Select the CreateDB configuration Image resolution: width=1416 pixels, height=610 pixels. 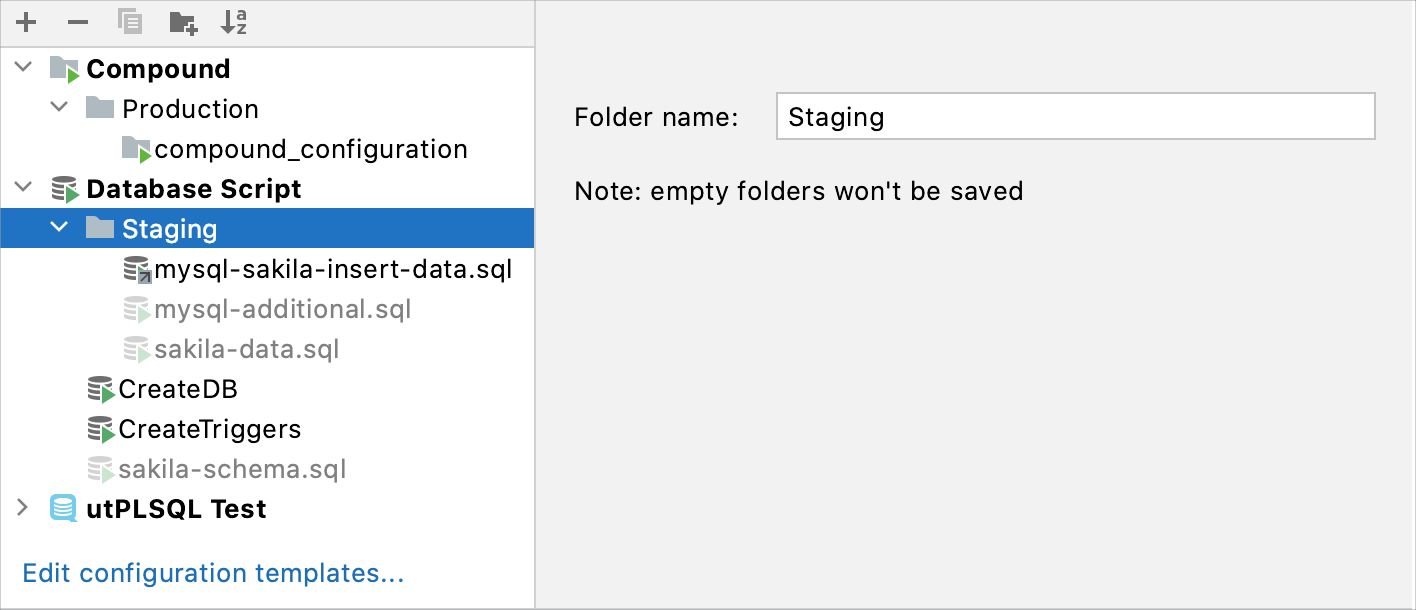177,389
